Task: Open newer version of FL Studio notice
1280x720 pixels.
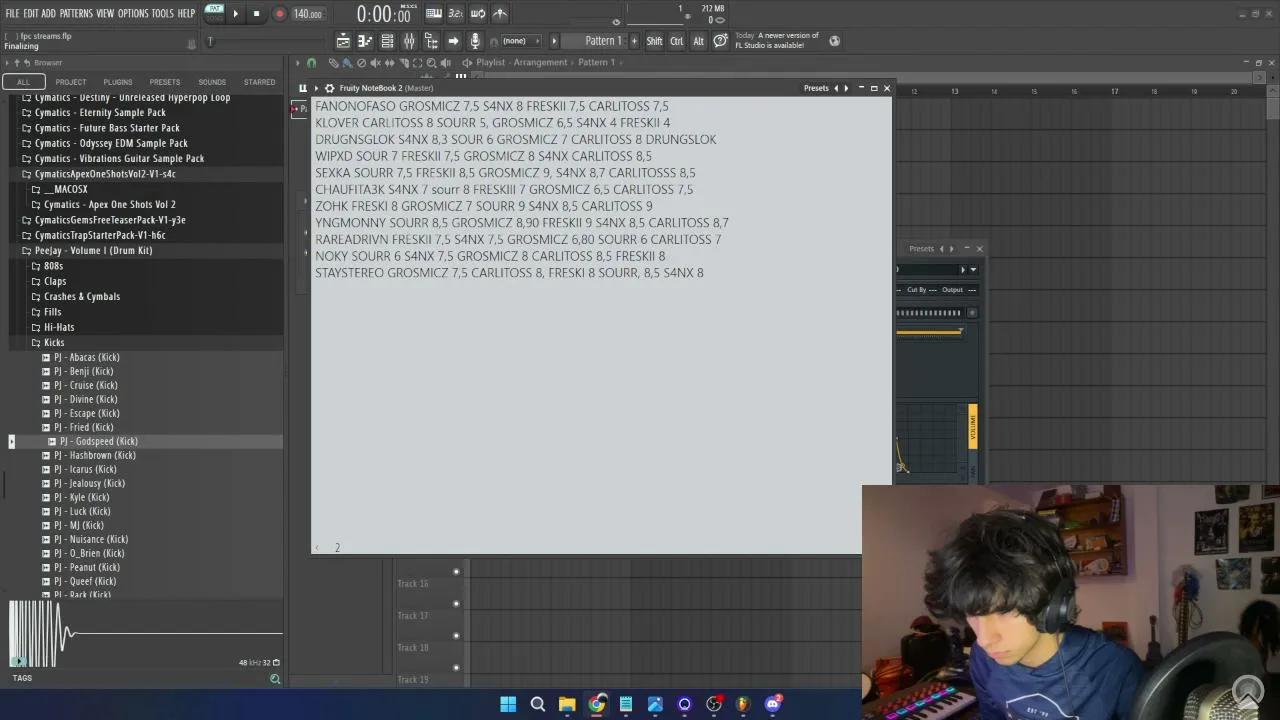Action: click(777, 40)
